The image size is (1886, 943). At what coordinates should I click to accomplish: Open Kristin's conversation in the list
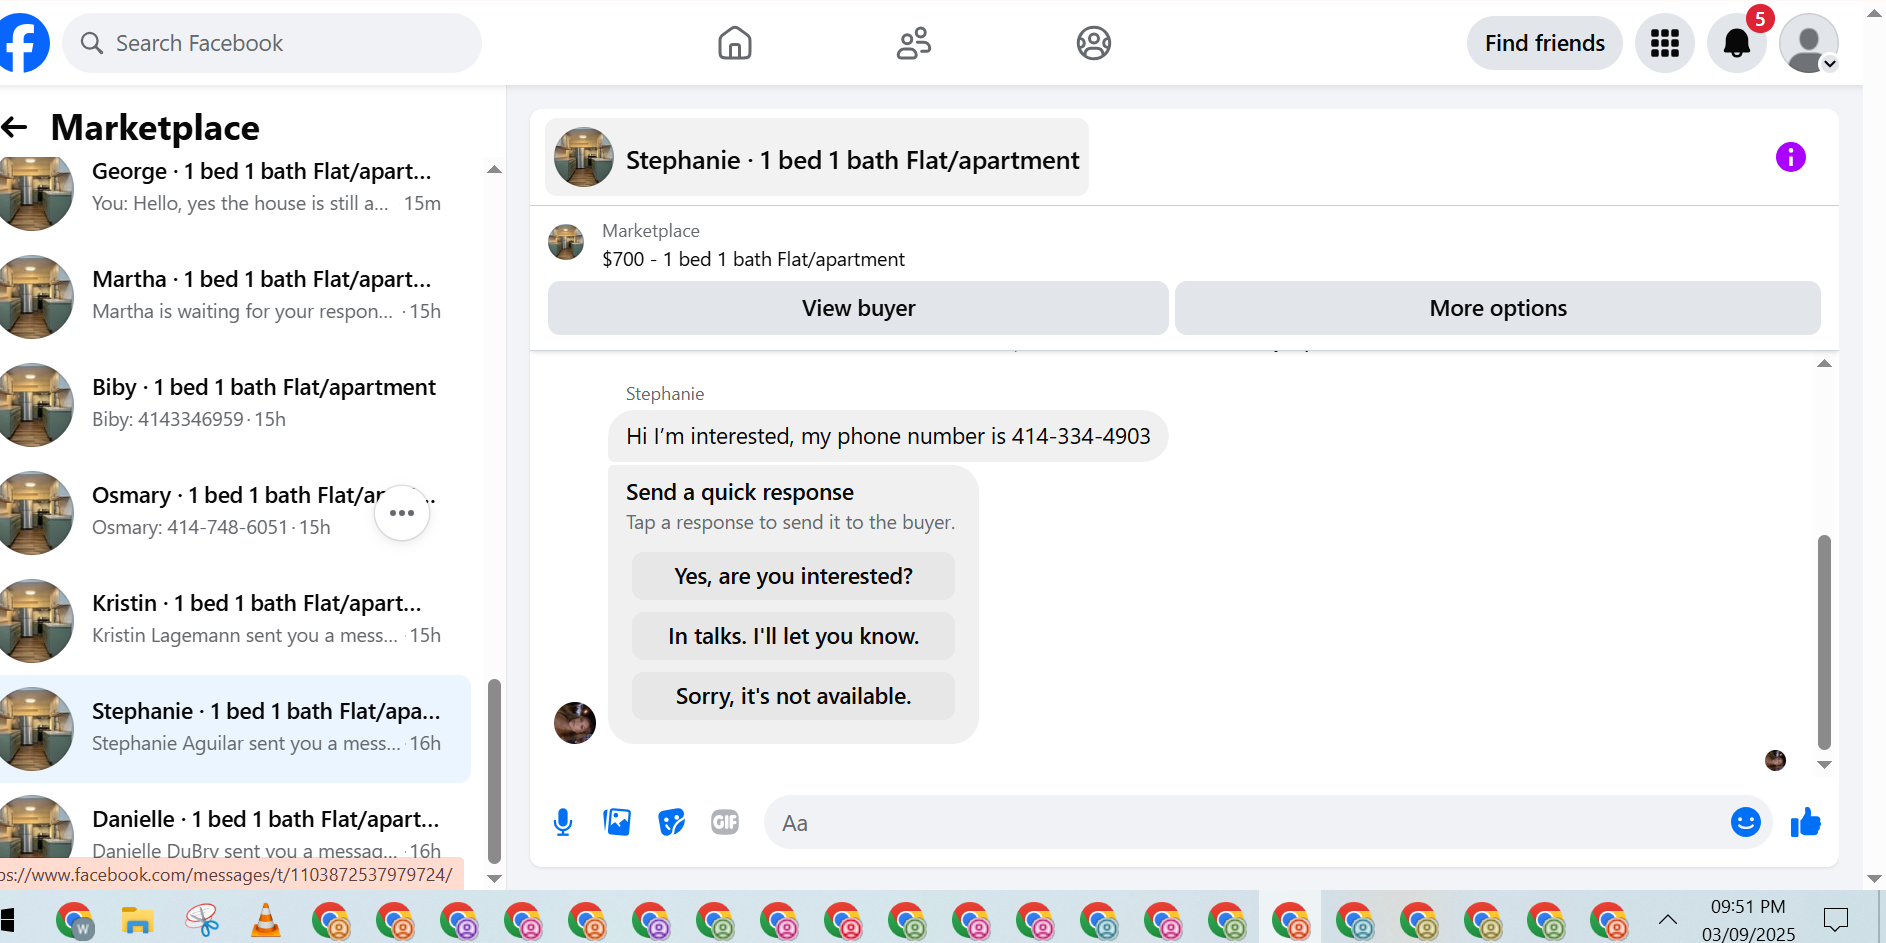(x=235, y=620)
